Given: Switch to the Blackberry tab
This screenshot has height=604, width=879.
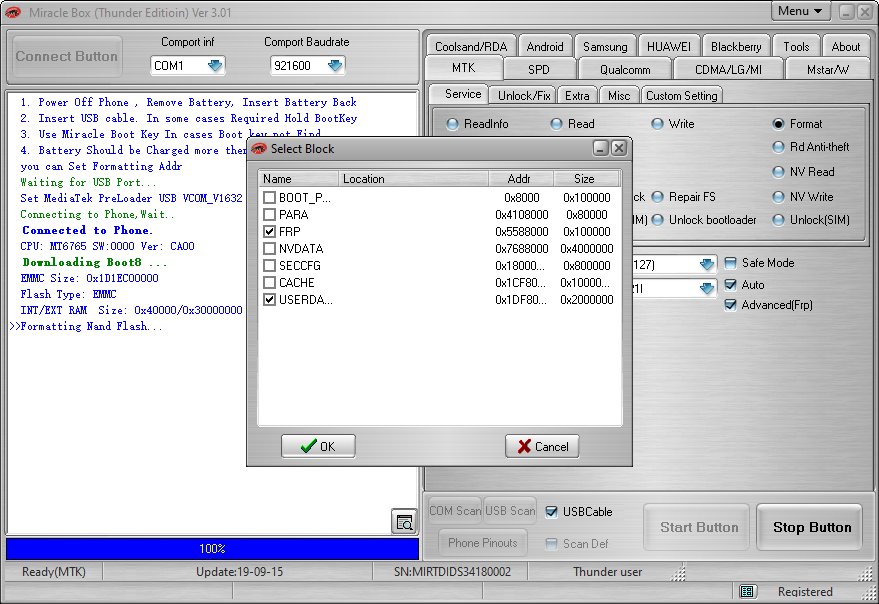Looking at the screenshot, I should 736,47.
